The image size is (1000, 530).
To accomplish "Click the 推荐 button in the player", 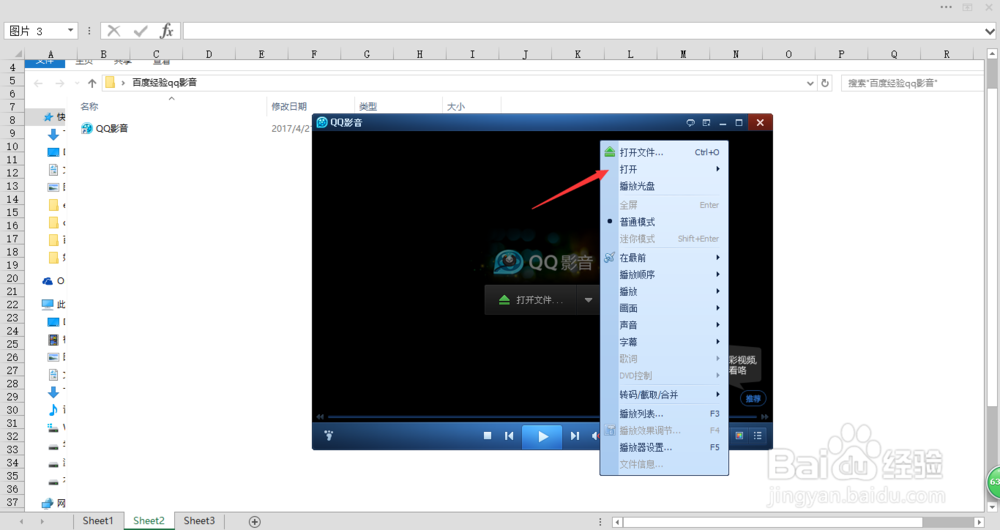I will coord(753,399).
